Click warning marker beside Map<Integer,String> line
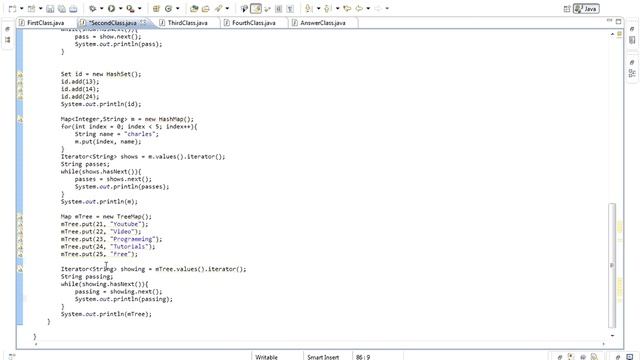This screenshot has width=640, height=360. 20,119
